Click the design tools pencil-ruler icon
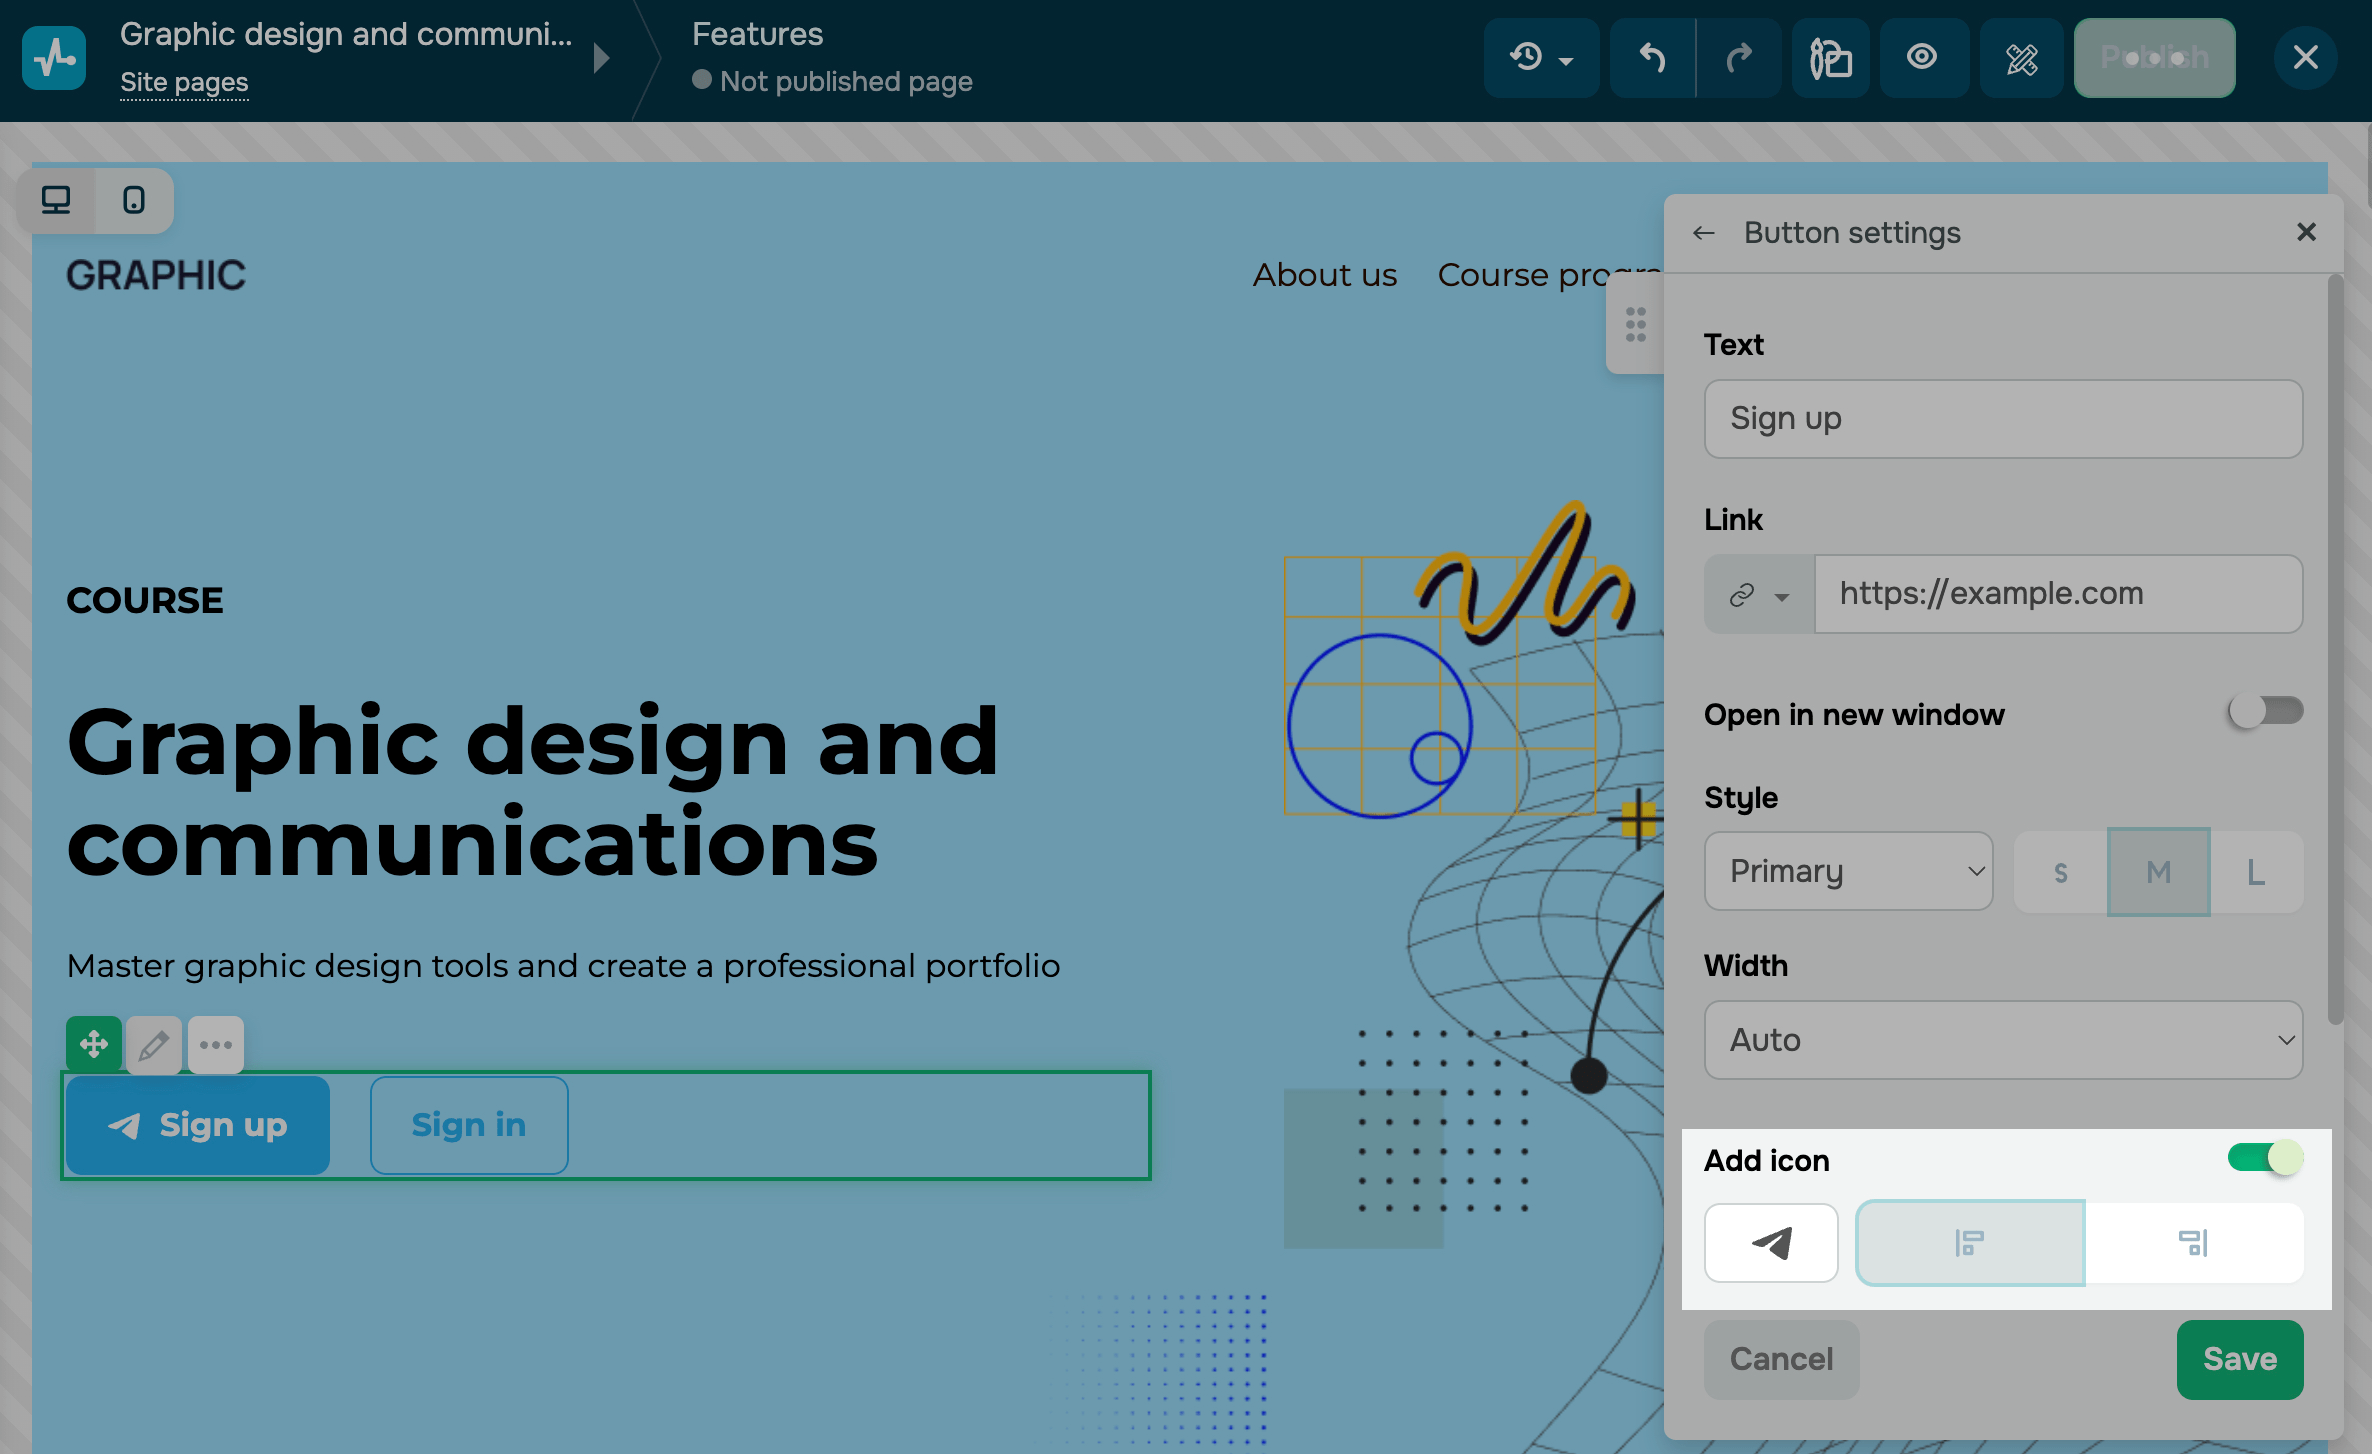Image resolution: width=2372 pixels, height=1454 pixels. [2021, 58]
